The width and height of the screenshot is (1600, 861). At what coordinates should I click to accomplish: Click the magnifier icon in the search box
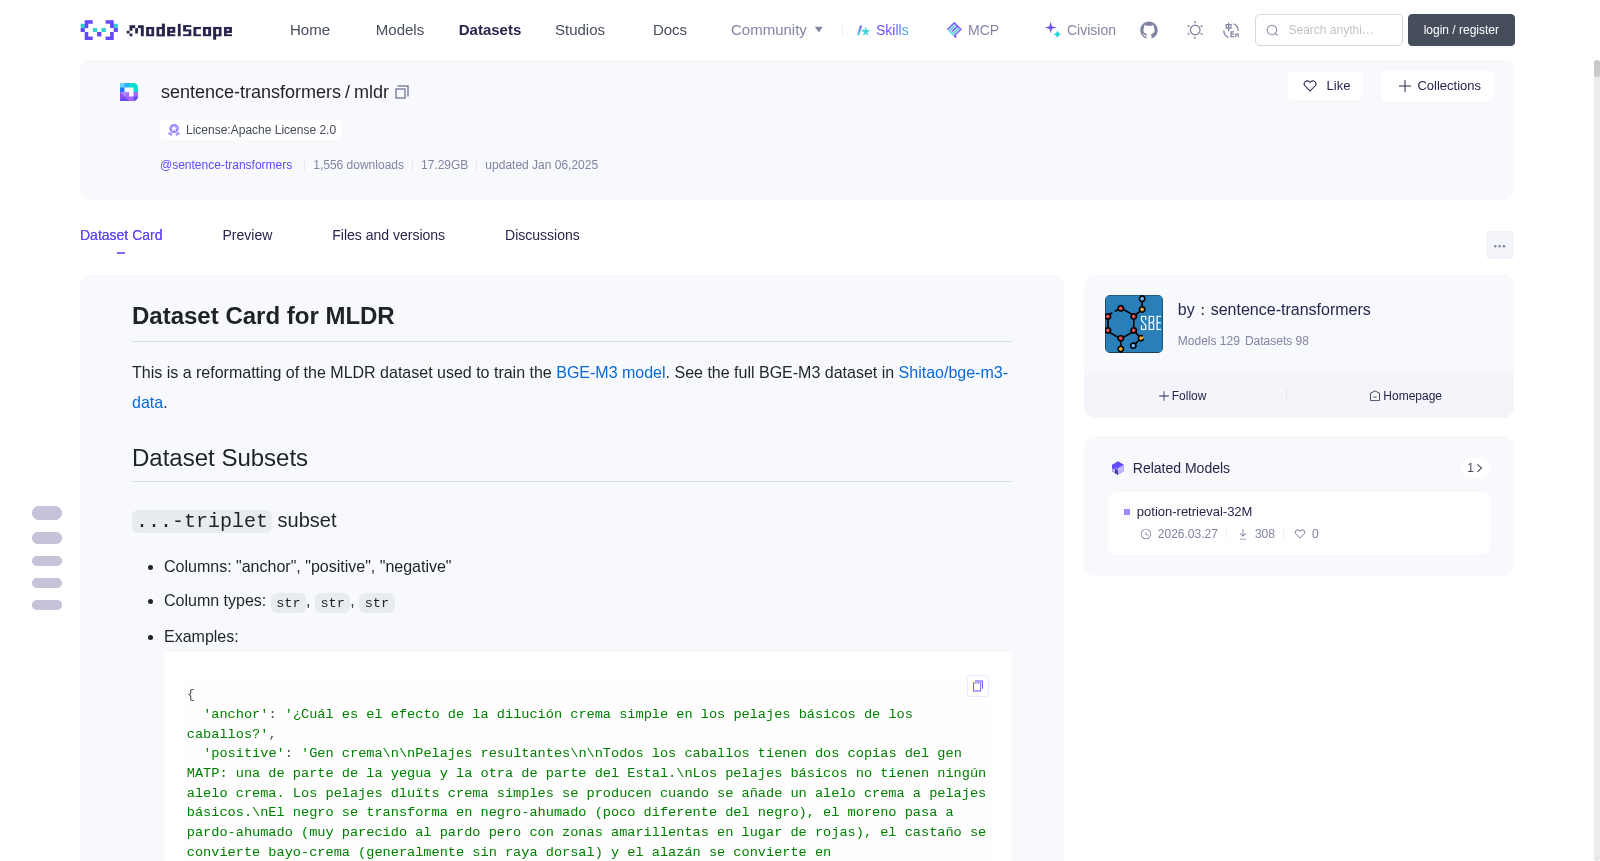1273,30
